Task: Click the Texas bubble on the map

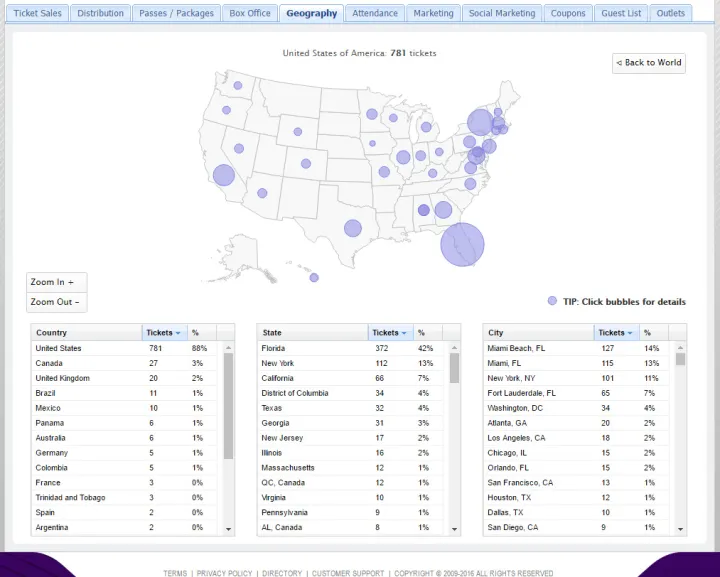Action: 353,228
